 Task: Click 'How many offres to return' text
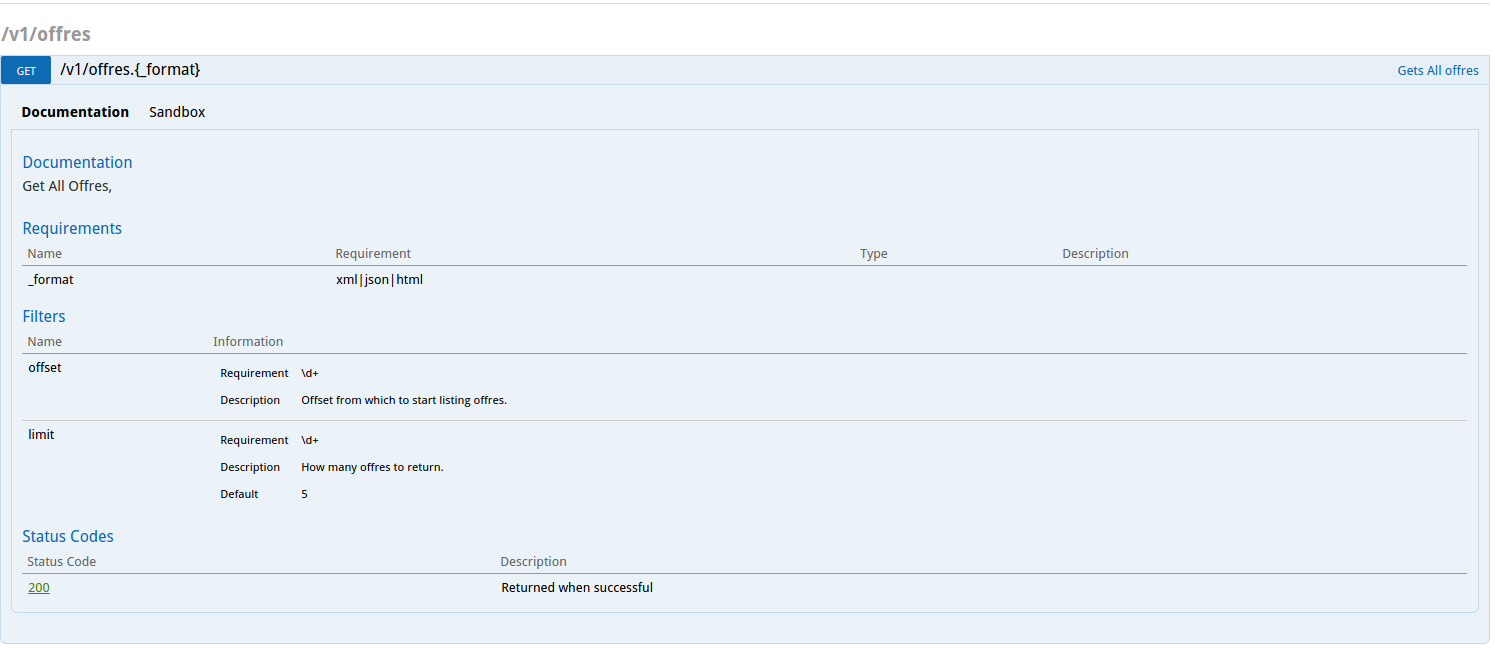[372, 467]
